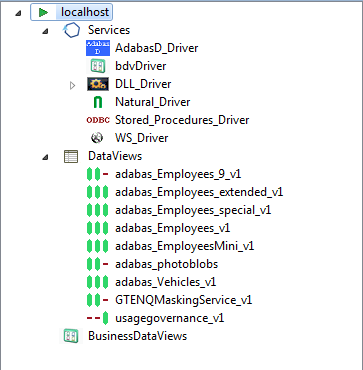The width and height of the screenshot is (363, 370).
Task: Select the Stored_Procedures_Driver label
Action: [182, 120]
